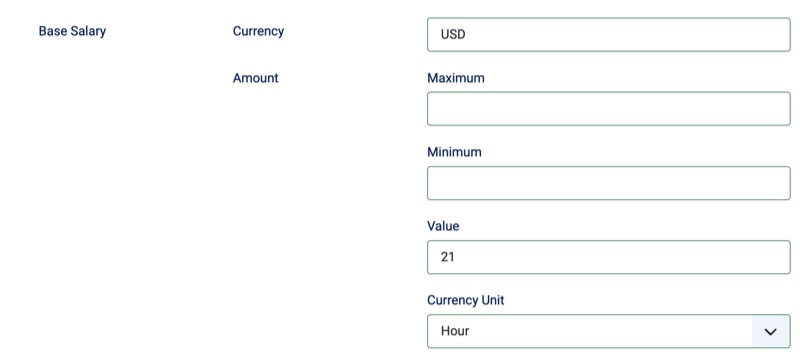Click the Hour text in the select box
Screen dimensions: 800x362
(455, 331)
